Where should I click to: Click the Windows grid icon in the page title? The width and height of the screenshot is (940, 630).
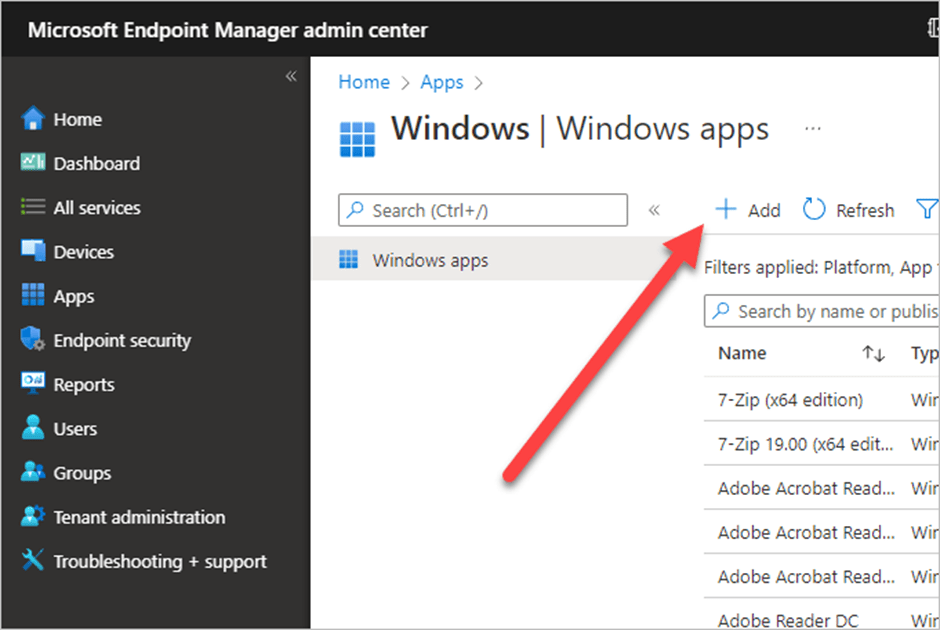click(357, 139)
